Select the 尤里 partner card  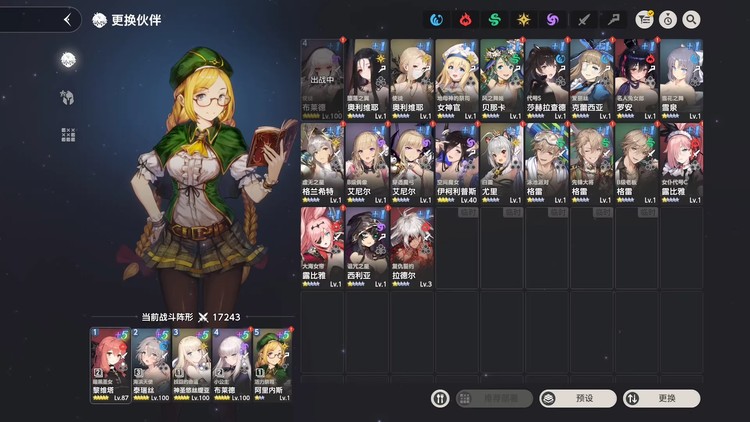pyautogui.click(x=502, y=164)
